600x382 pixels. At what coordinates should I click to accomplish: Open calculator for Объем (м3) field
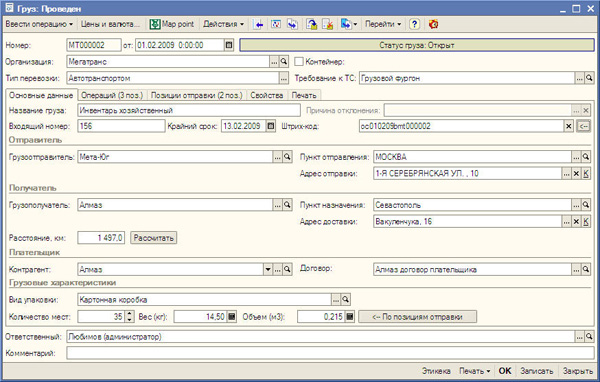pyautogui.click(x=350, y=317)
